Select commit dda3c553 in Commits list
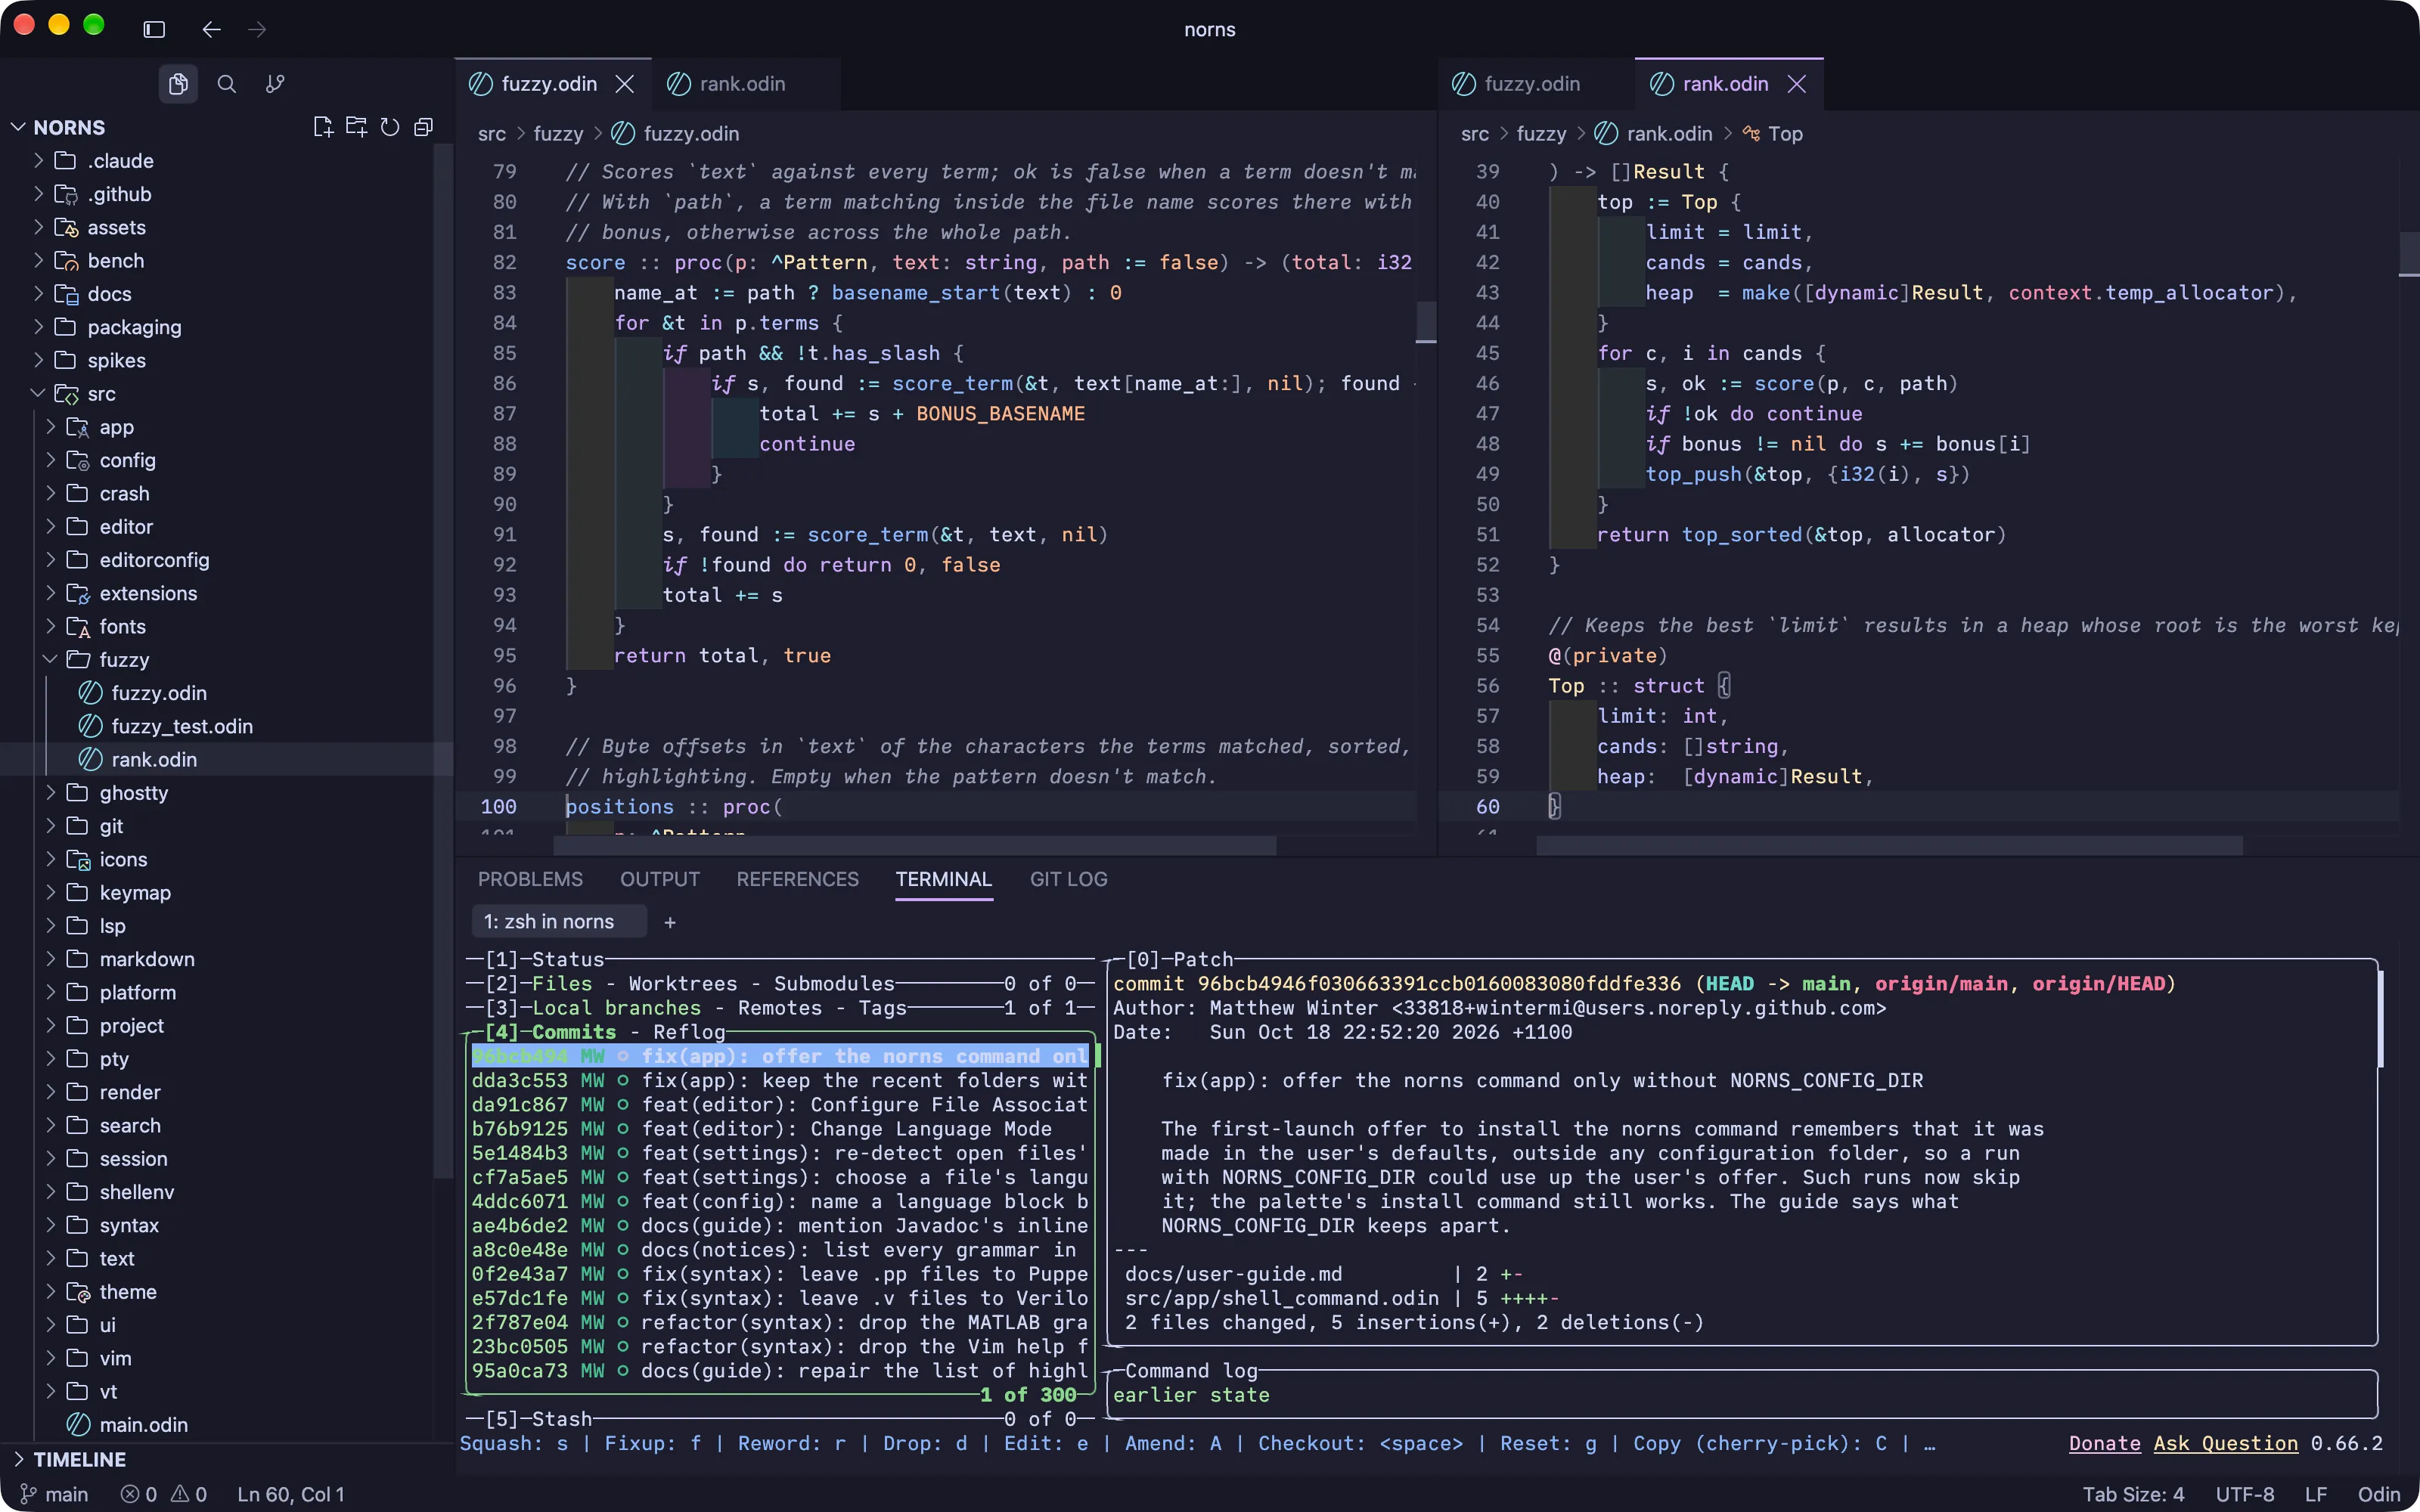The image size is (2420, 1512). coord(780,1080)
